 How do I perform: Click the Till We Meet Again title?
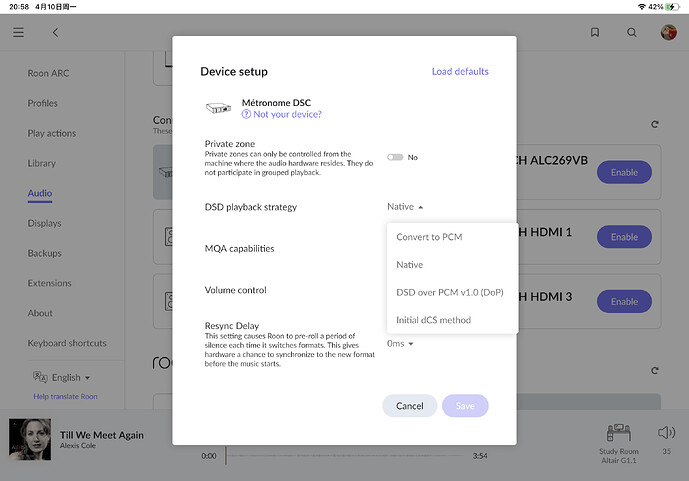[x=102, y=435]
